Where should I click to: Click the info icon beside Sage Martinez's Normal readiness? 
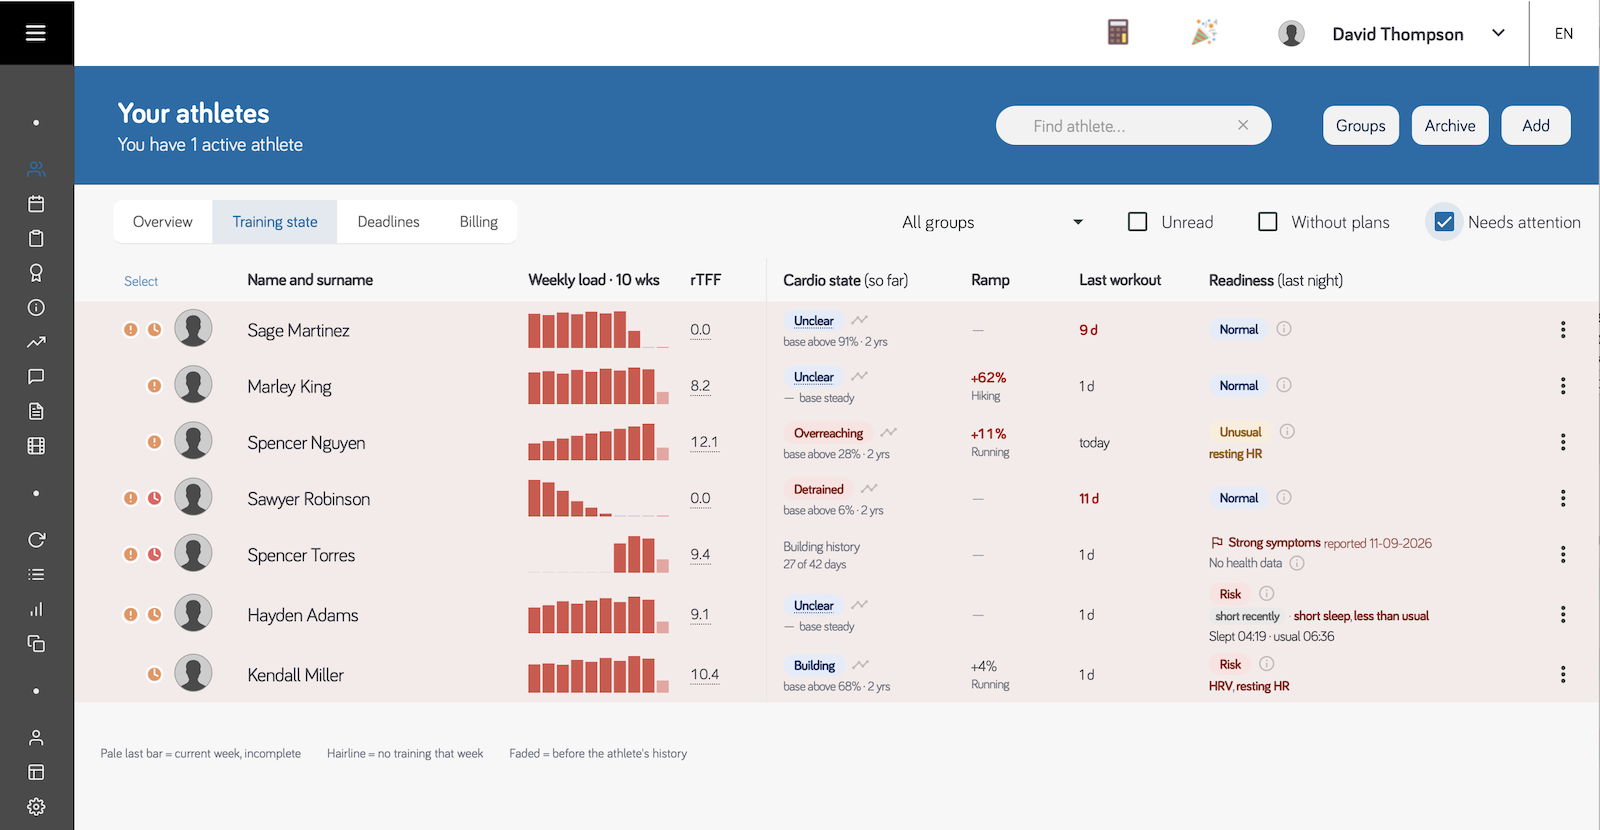[x=1284, y=329]
